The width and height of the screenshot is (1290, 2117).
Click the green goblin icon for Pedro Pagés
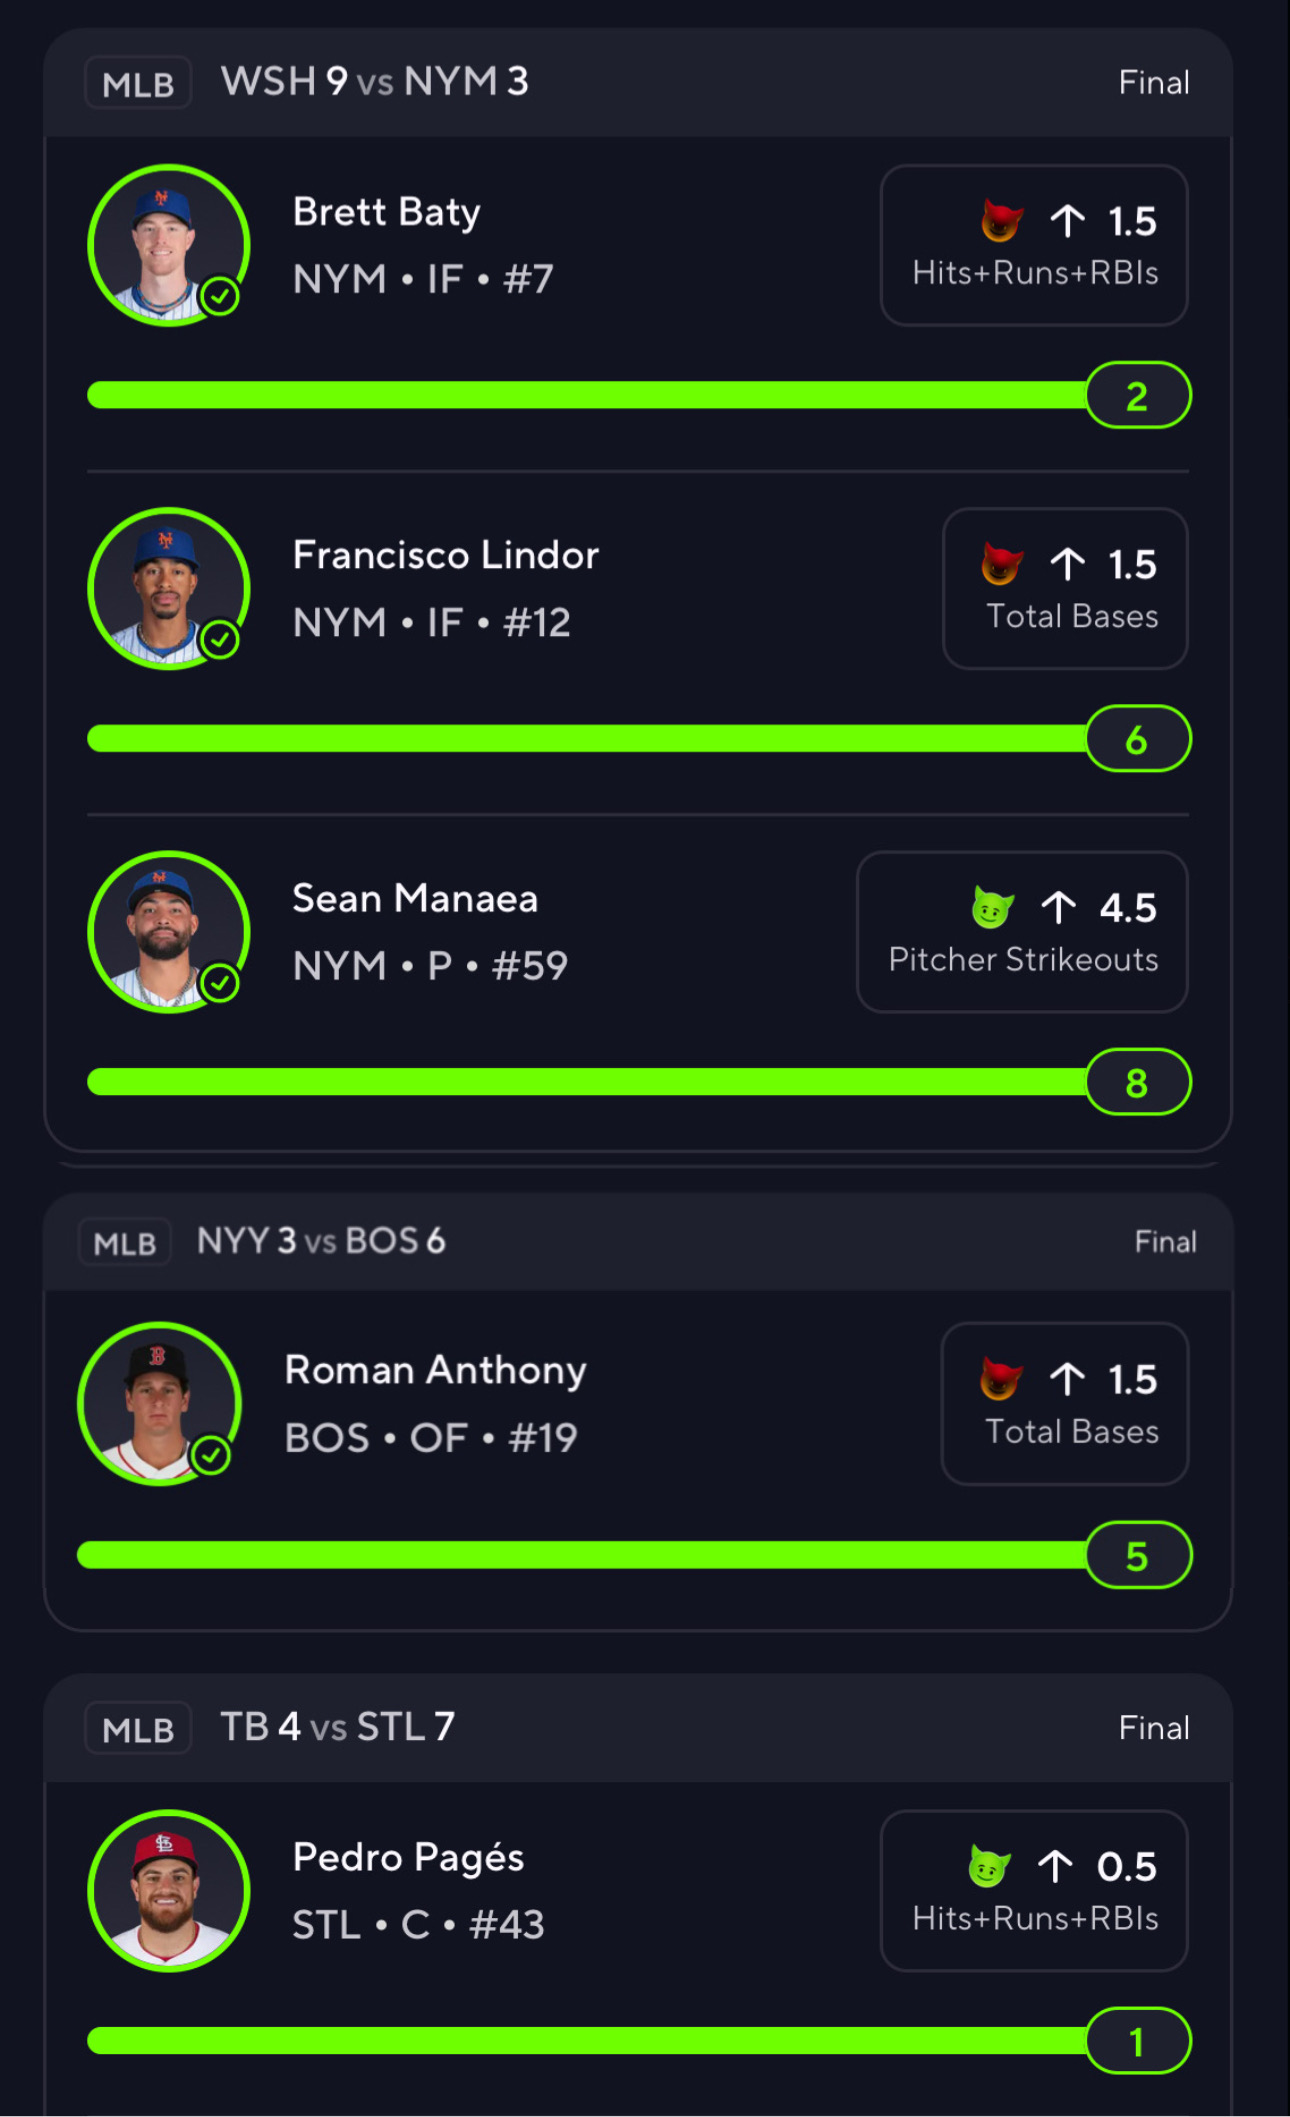tap(989, 1866)
